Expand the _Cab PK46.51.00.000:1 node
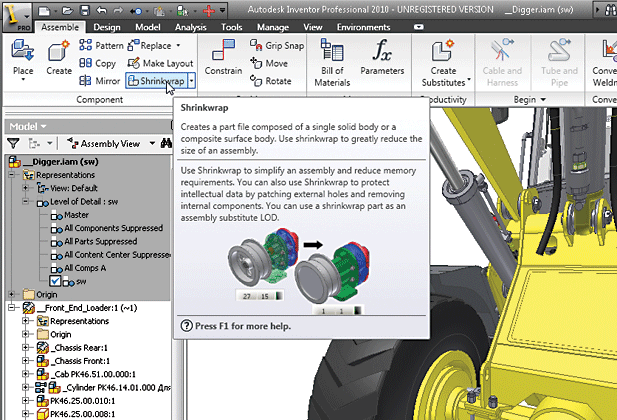 click(26, 374)
